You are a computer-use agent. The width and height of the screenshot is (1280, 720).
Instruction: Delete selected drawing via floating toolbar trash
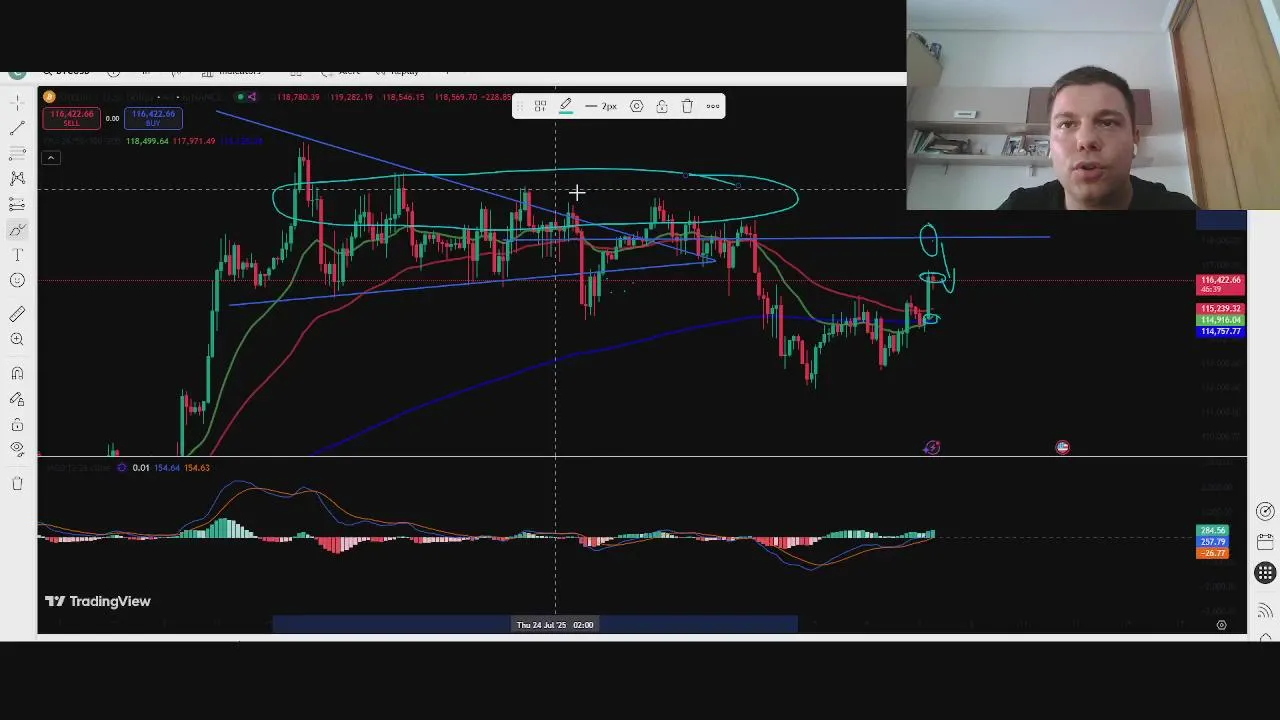[687, 106]
